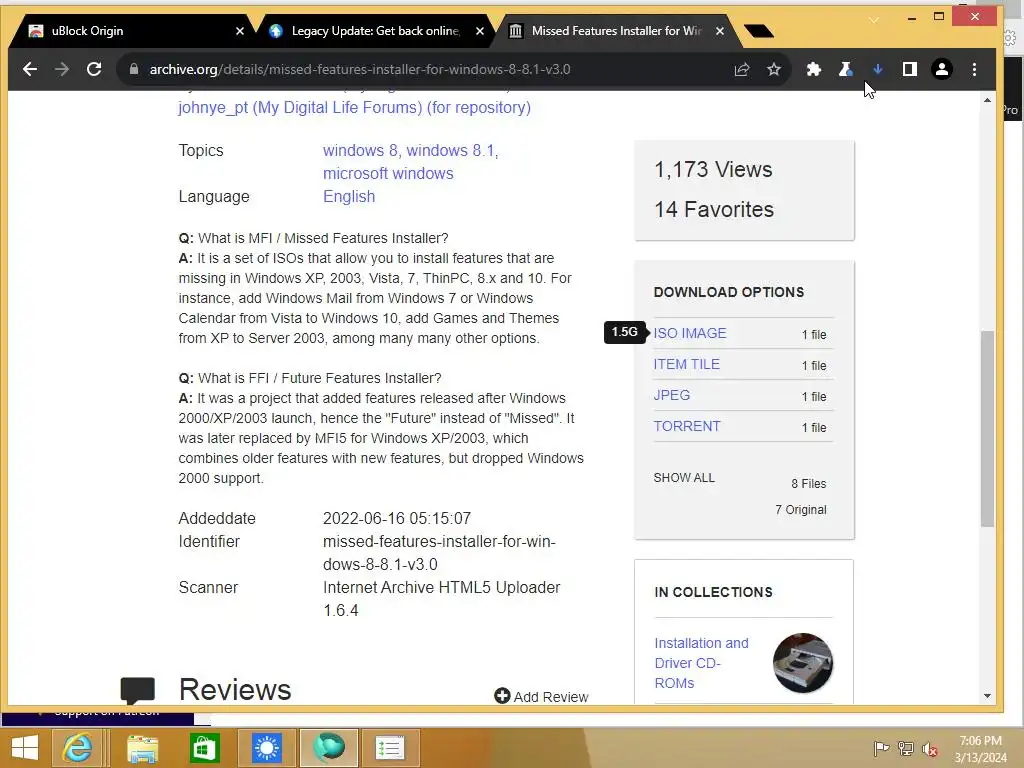Click SHOW ALL download files

coord(684,477)
